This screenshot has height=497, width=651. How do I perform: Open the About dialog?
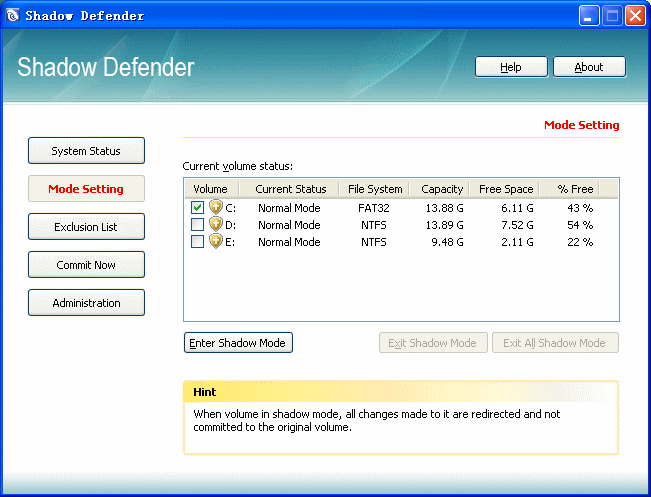click(x=589, y=67)
